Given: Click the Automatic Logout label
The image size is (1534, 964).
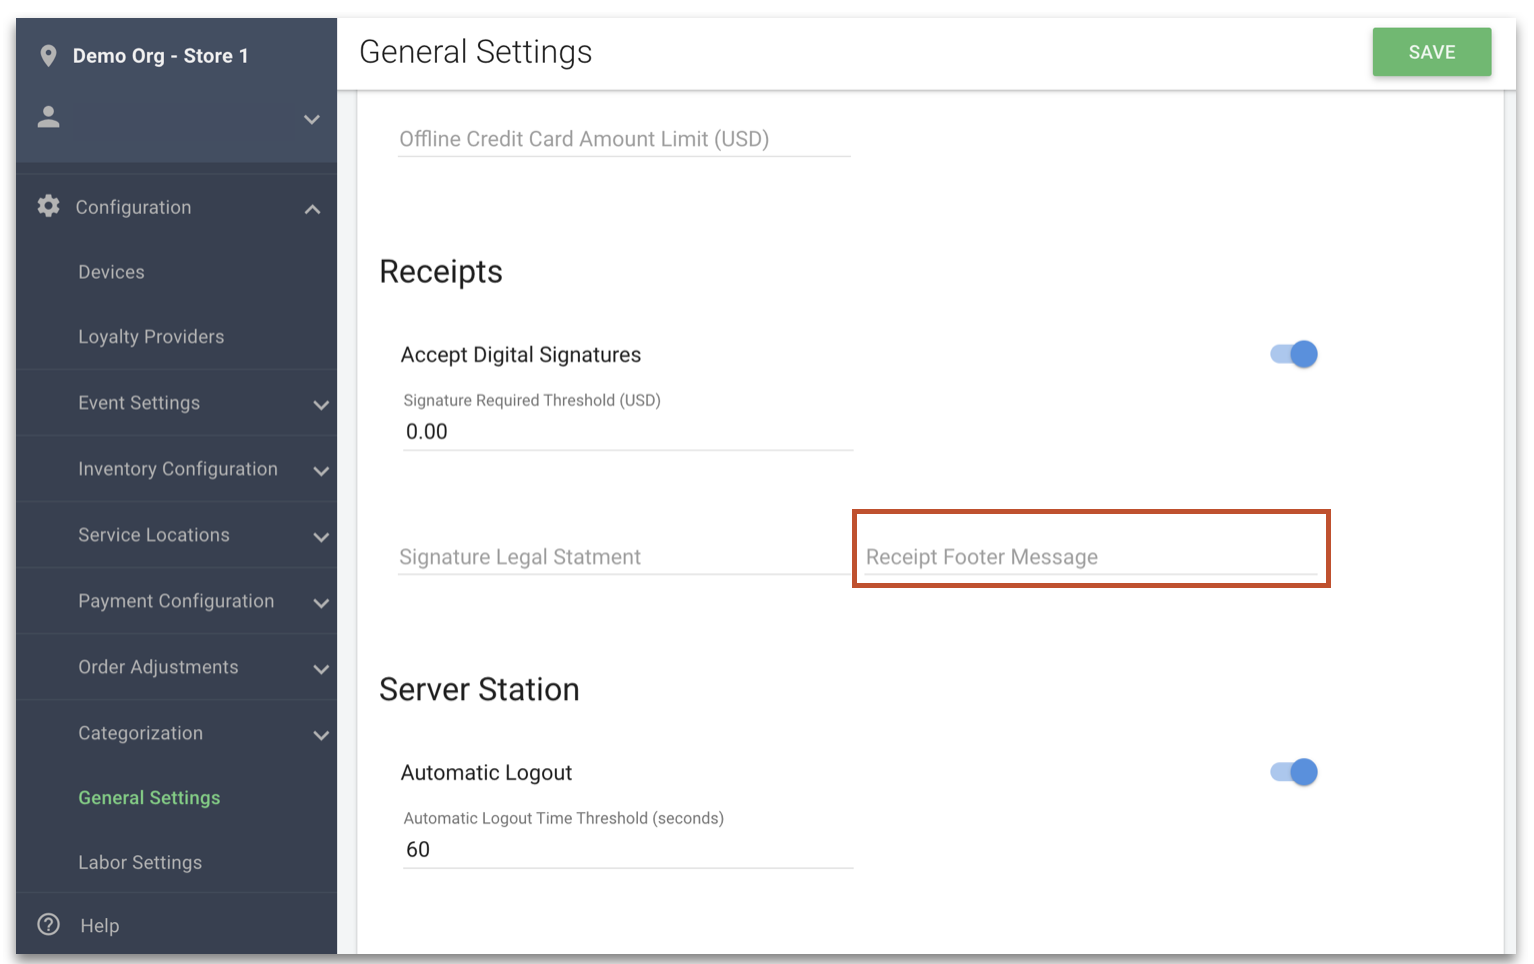Looking at the screenshot, I should [x=486, y=773].
